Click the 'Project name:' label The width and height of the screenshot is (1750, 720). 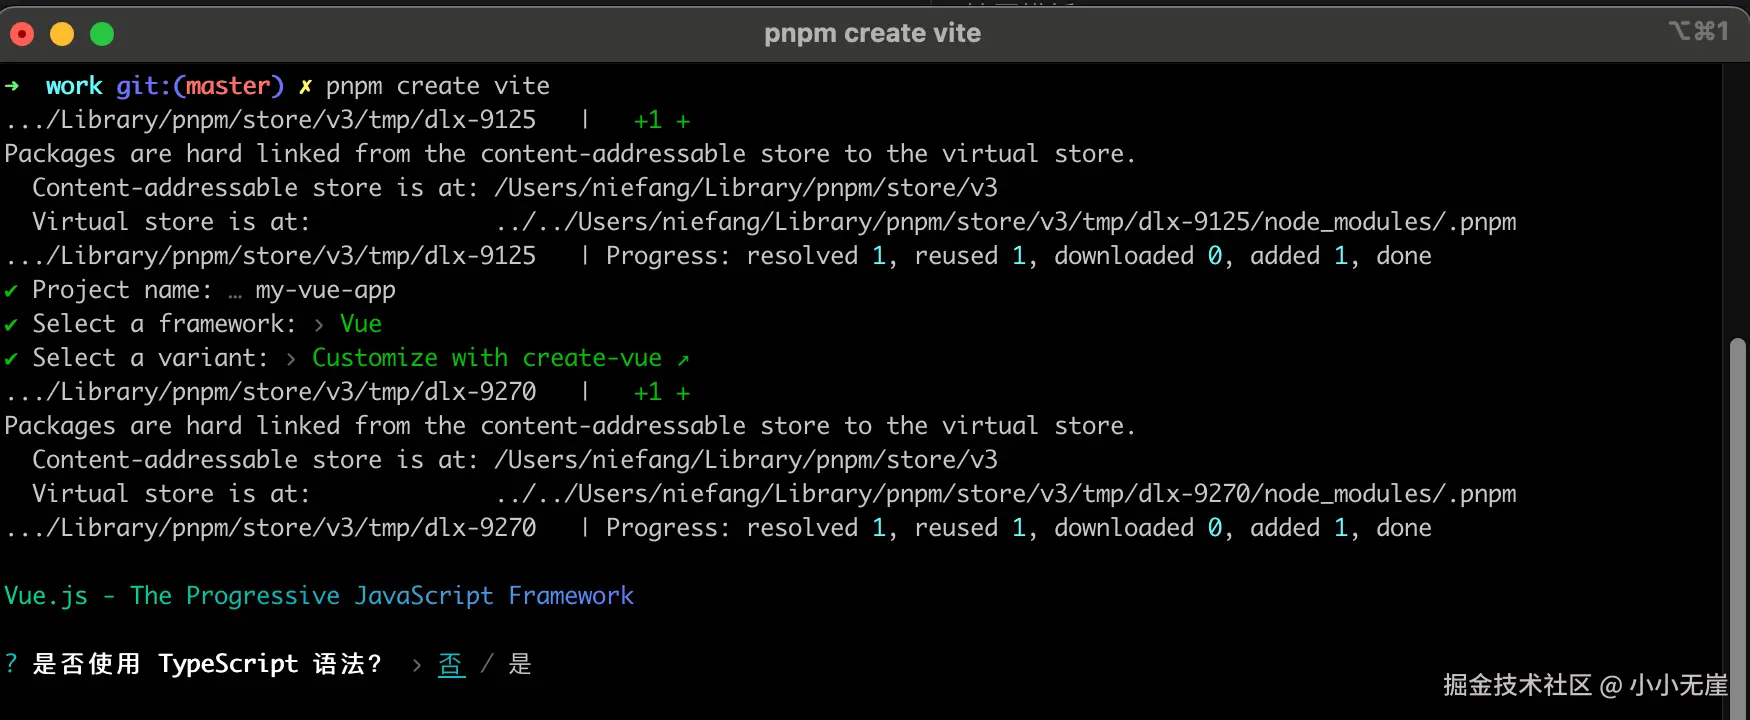click(x=122, y=290)
